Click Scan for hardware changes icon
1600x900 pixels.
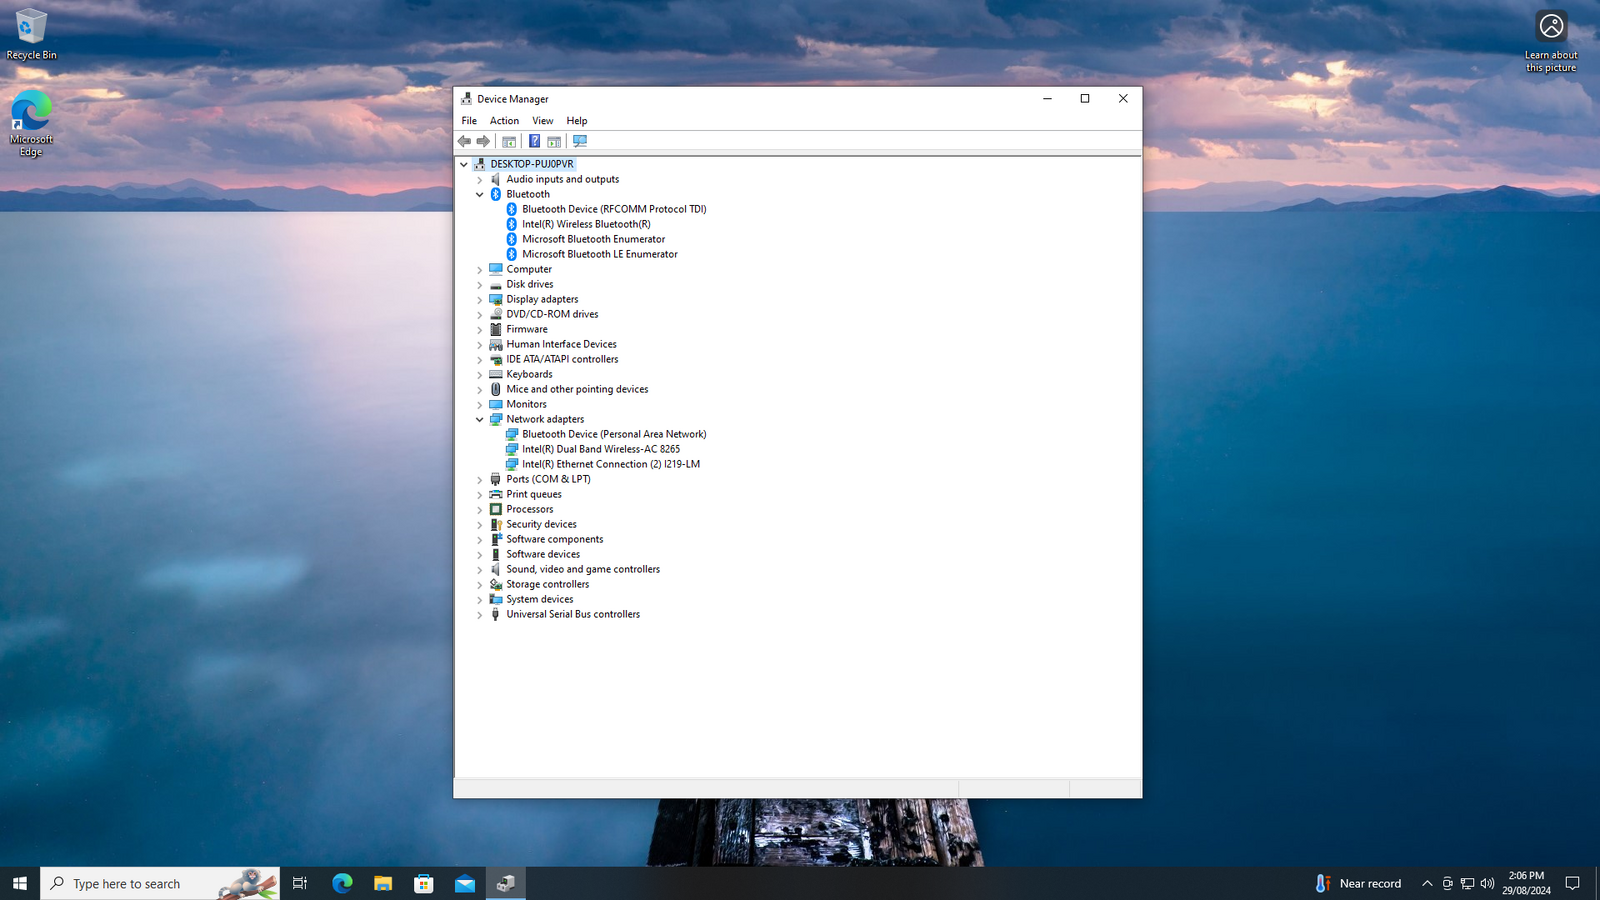(x=580, y=141)
